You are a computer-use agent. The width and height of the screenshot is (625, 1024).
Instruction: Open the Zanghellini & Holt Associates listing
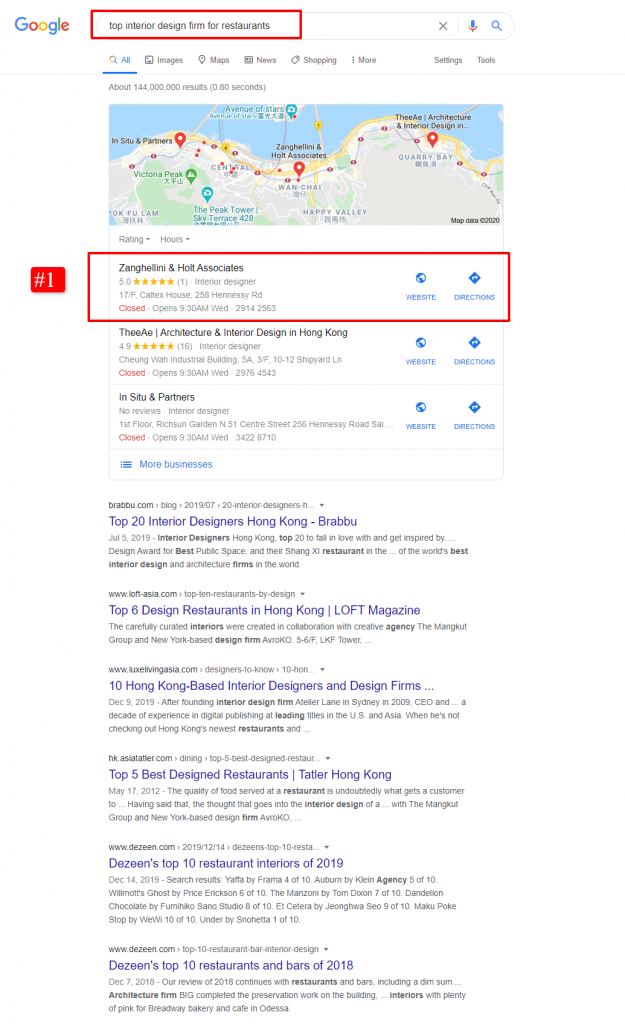(181, 268)
